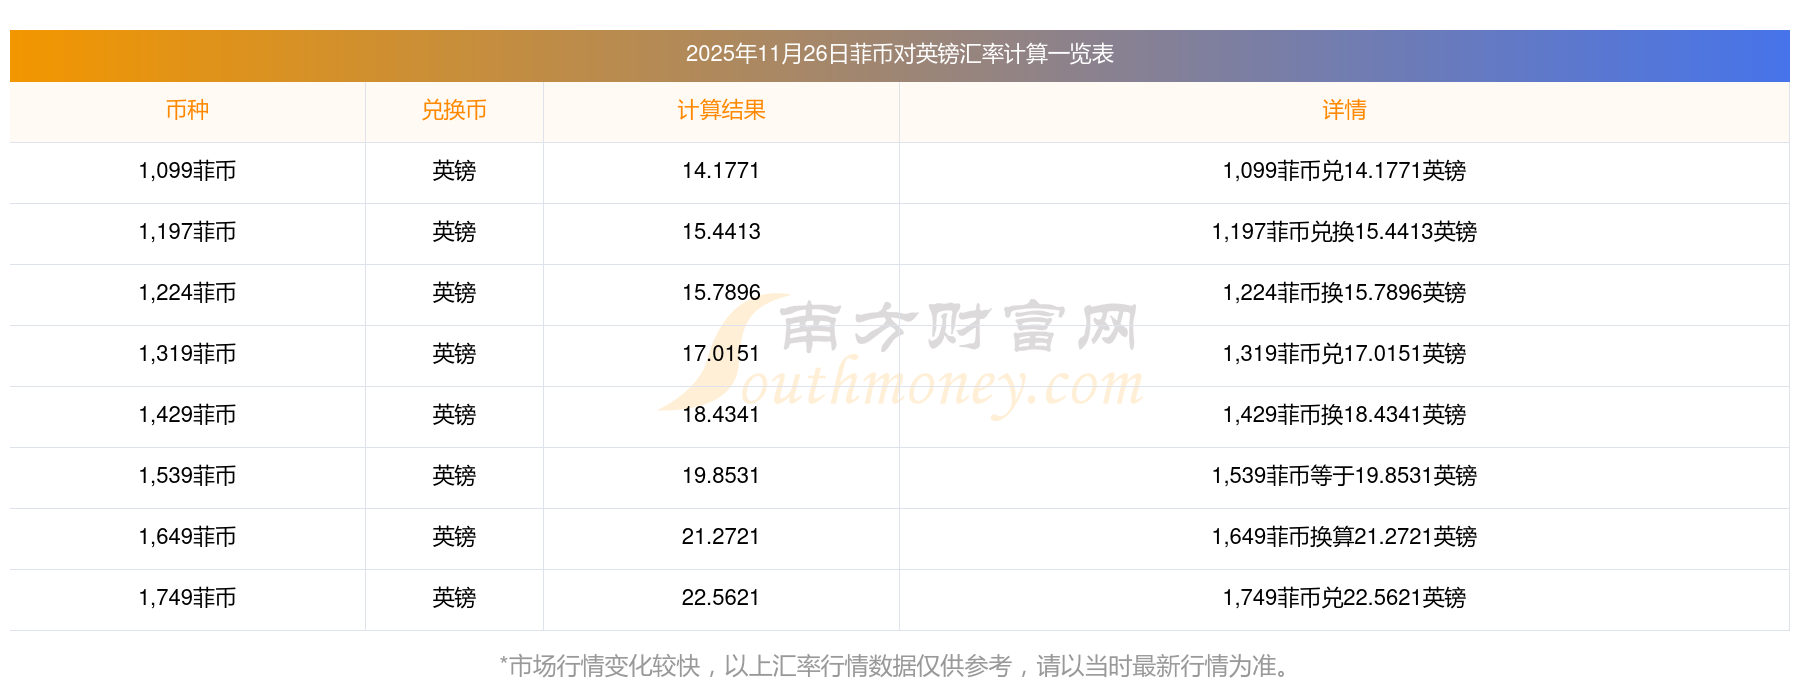Click 英镑 in the 1,319菲币 row
Screen dimensions: 1800x697
[454, 354]
